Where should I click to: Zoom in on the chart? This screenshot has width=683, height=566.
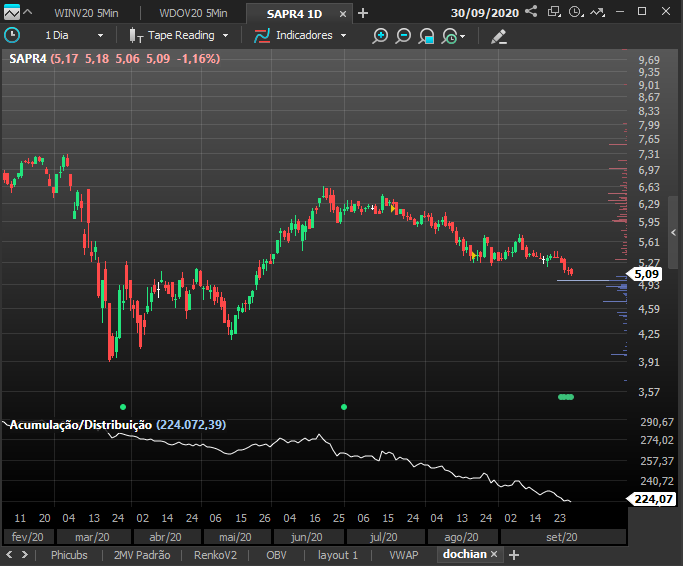(380, 36)
